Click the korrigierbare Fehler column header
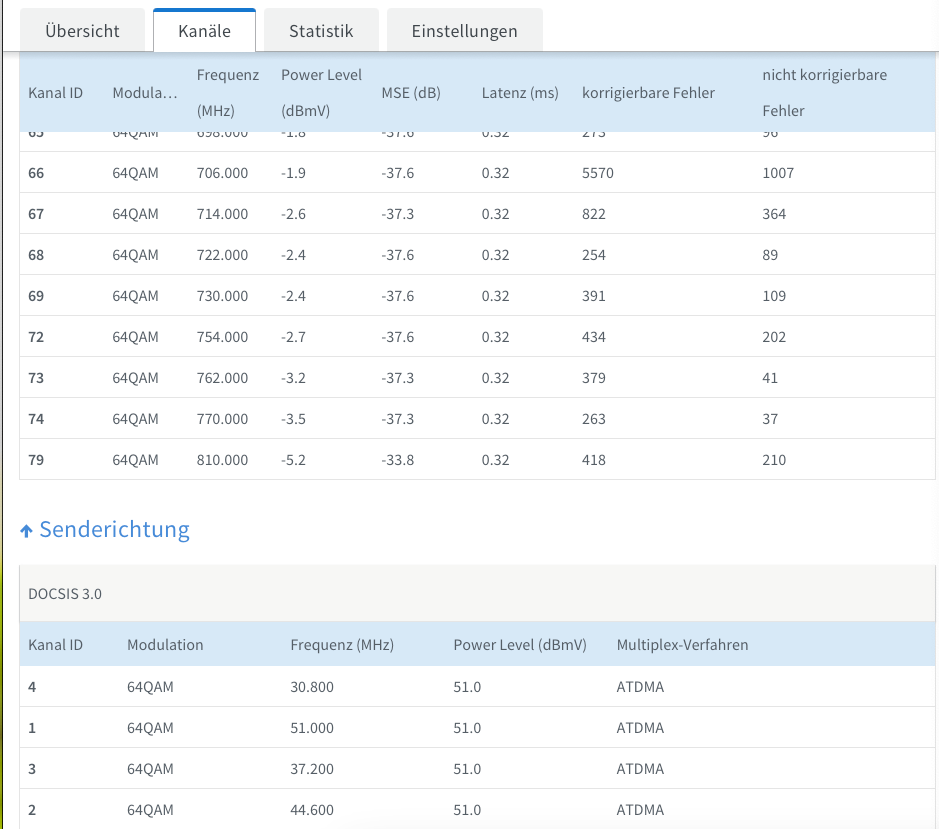 click(x=648, y=93)
